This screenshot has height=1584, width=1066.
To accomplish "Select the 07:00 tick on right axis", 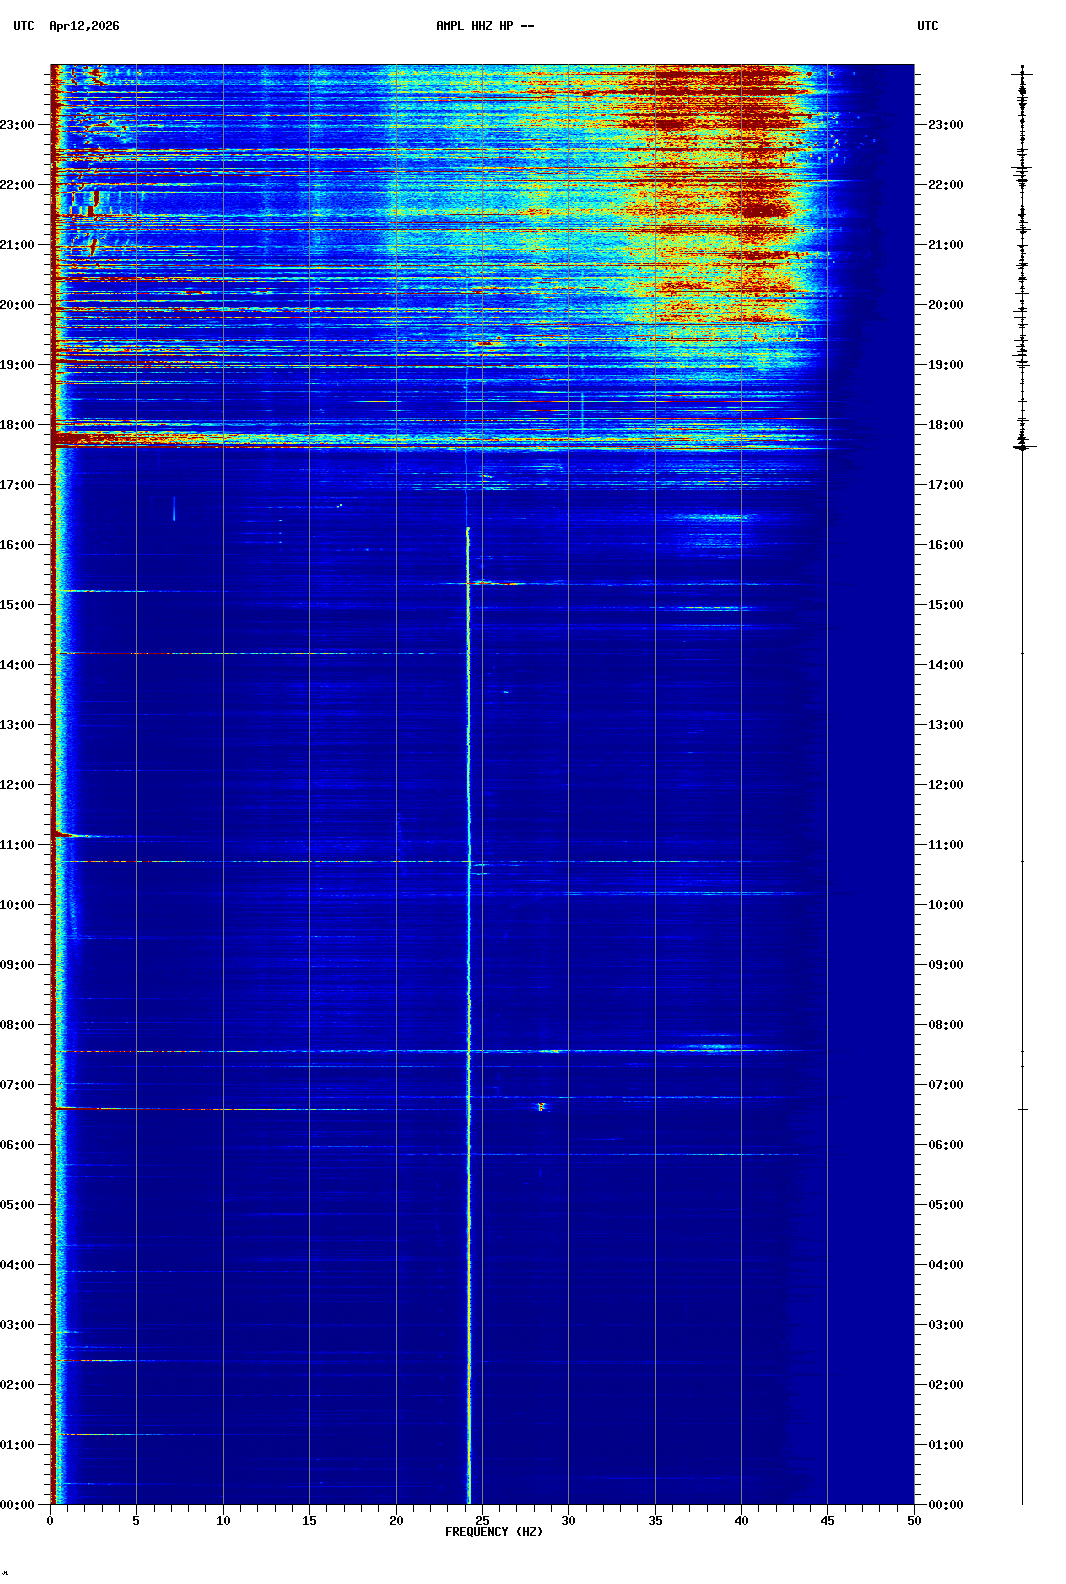I will pyautogui.click(x=945, y=1085).
